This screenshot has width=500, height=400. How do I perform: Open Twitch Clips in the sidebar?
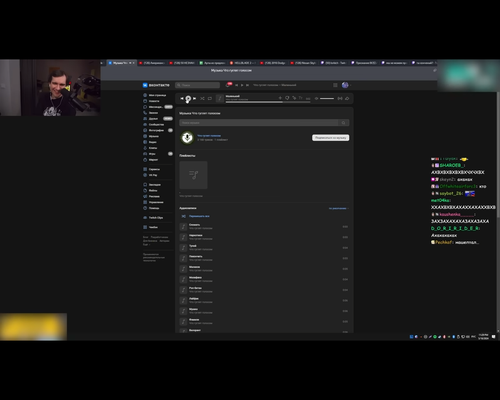point(156,218)
